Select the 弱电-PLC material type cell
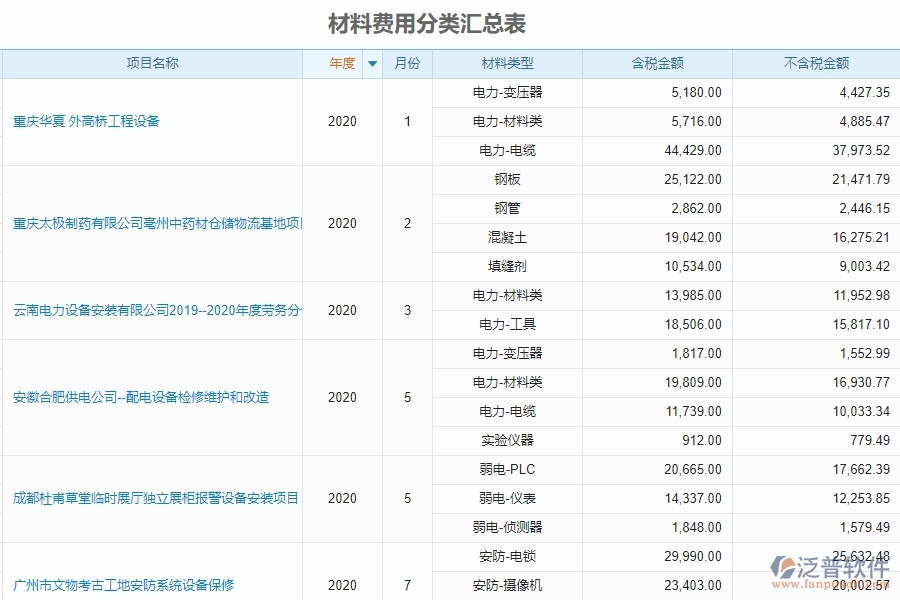This screenshot has width=900, height=600. pyautogui.click(x=506, y=469)
